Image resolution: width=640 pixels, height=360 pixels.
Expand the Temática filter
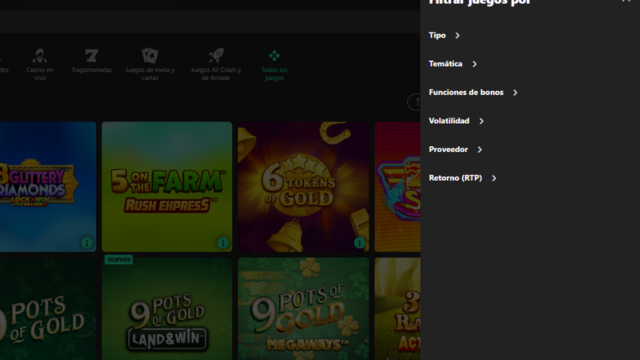pos(453,64)
